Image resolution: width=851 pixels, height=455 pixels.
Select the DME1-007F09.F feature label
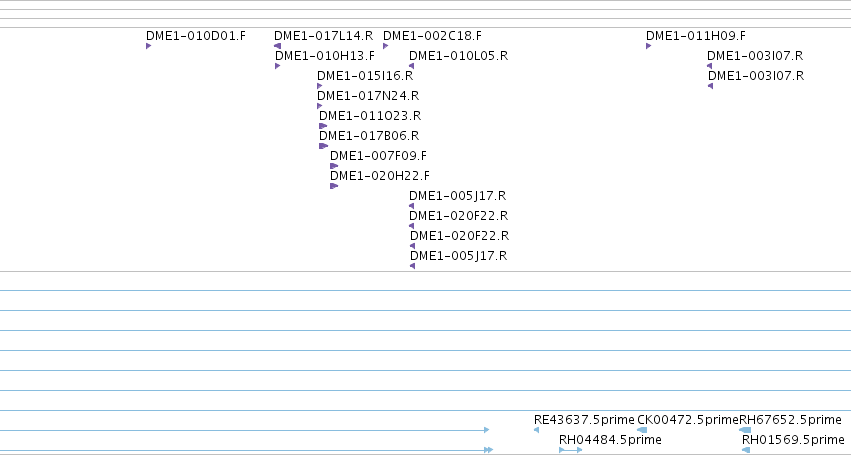pos(378,156)
